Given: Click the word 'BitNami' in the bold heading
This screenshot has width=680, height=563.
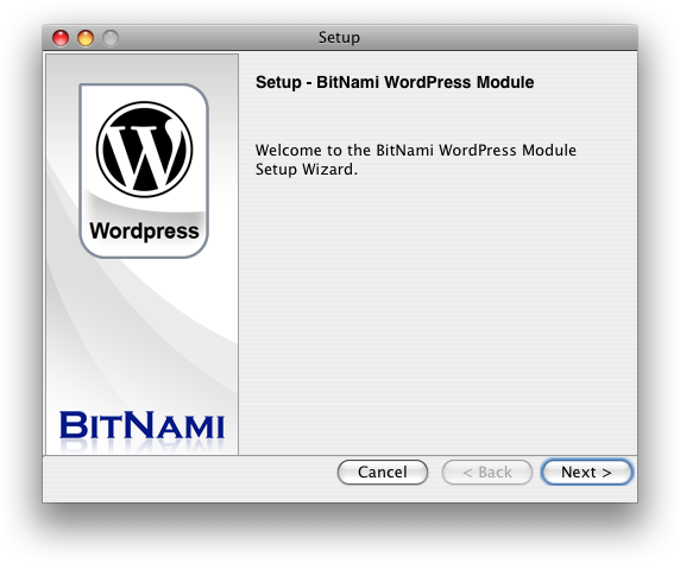Looking at the screenshot, I should 346,83.
